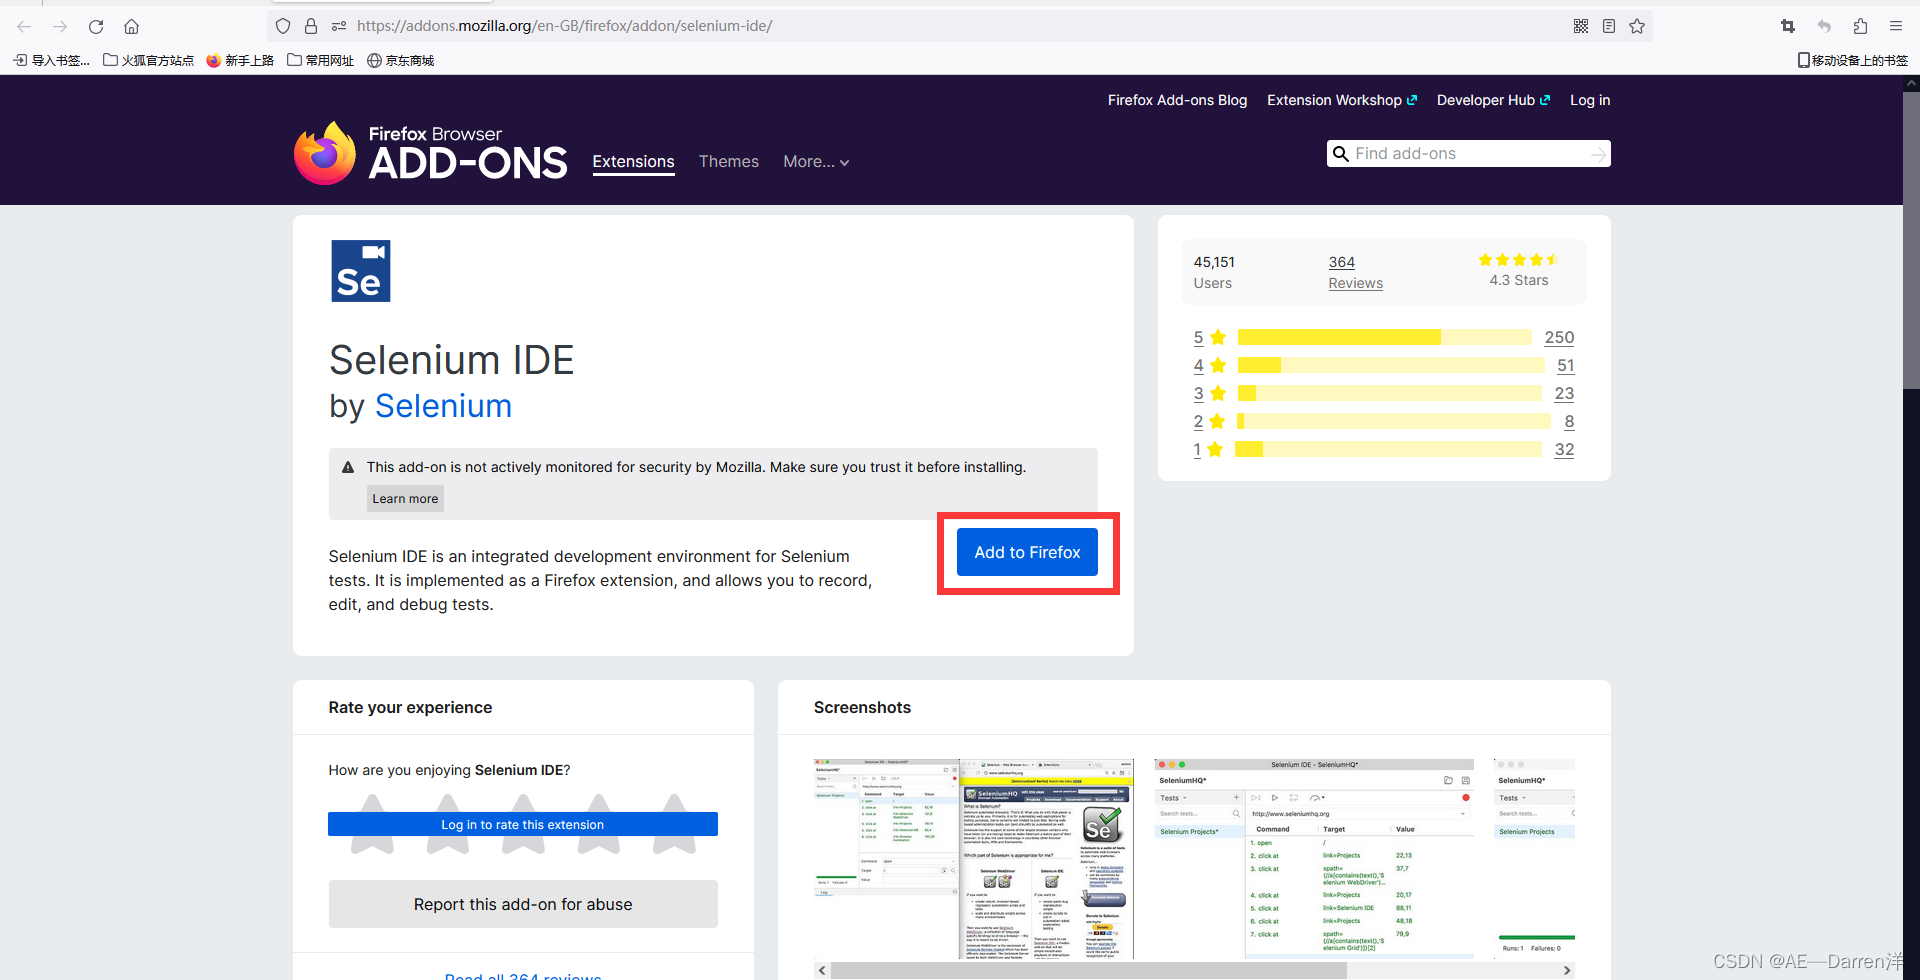1920x980 pixels.
Task: Open the connection permissions dropdown beside the URL
Action: (339, 26)
